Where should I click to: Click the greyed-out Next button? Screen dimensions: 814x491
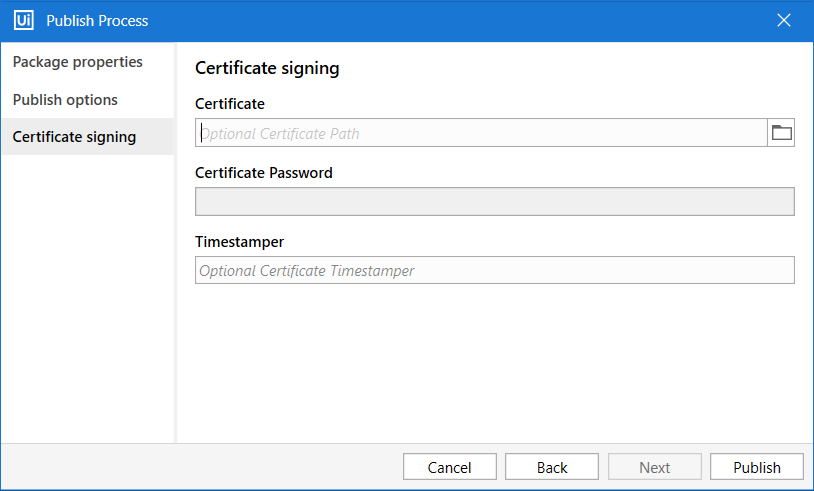point(654,467)
